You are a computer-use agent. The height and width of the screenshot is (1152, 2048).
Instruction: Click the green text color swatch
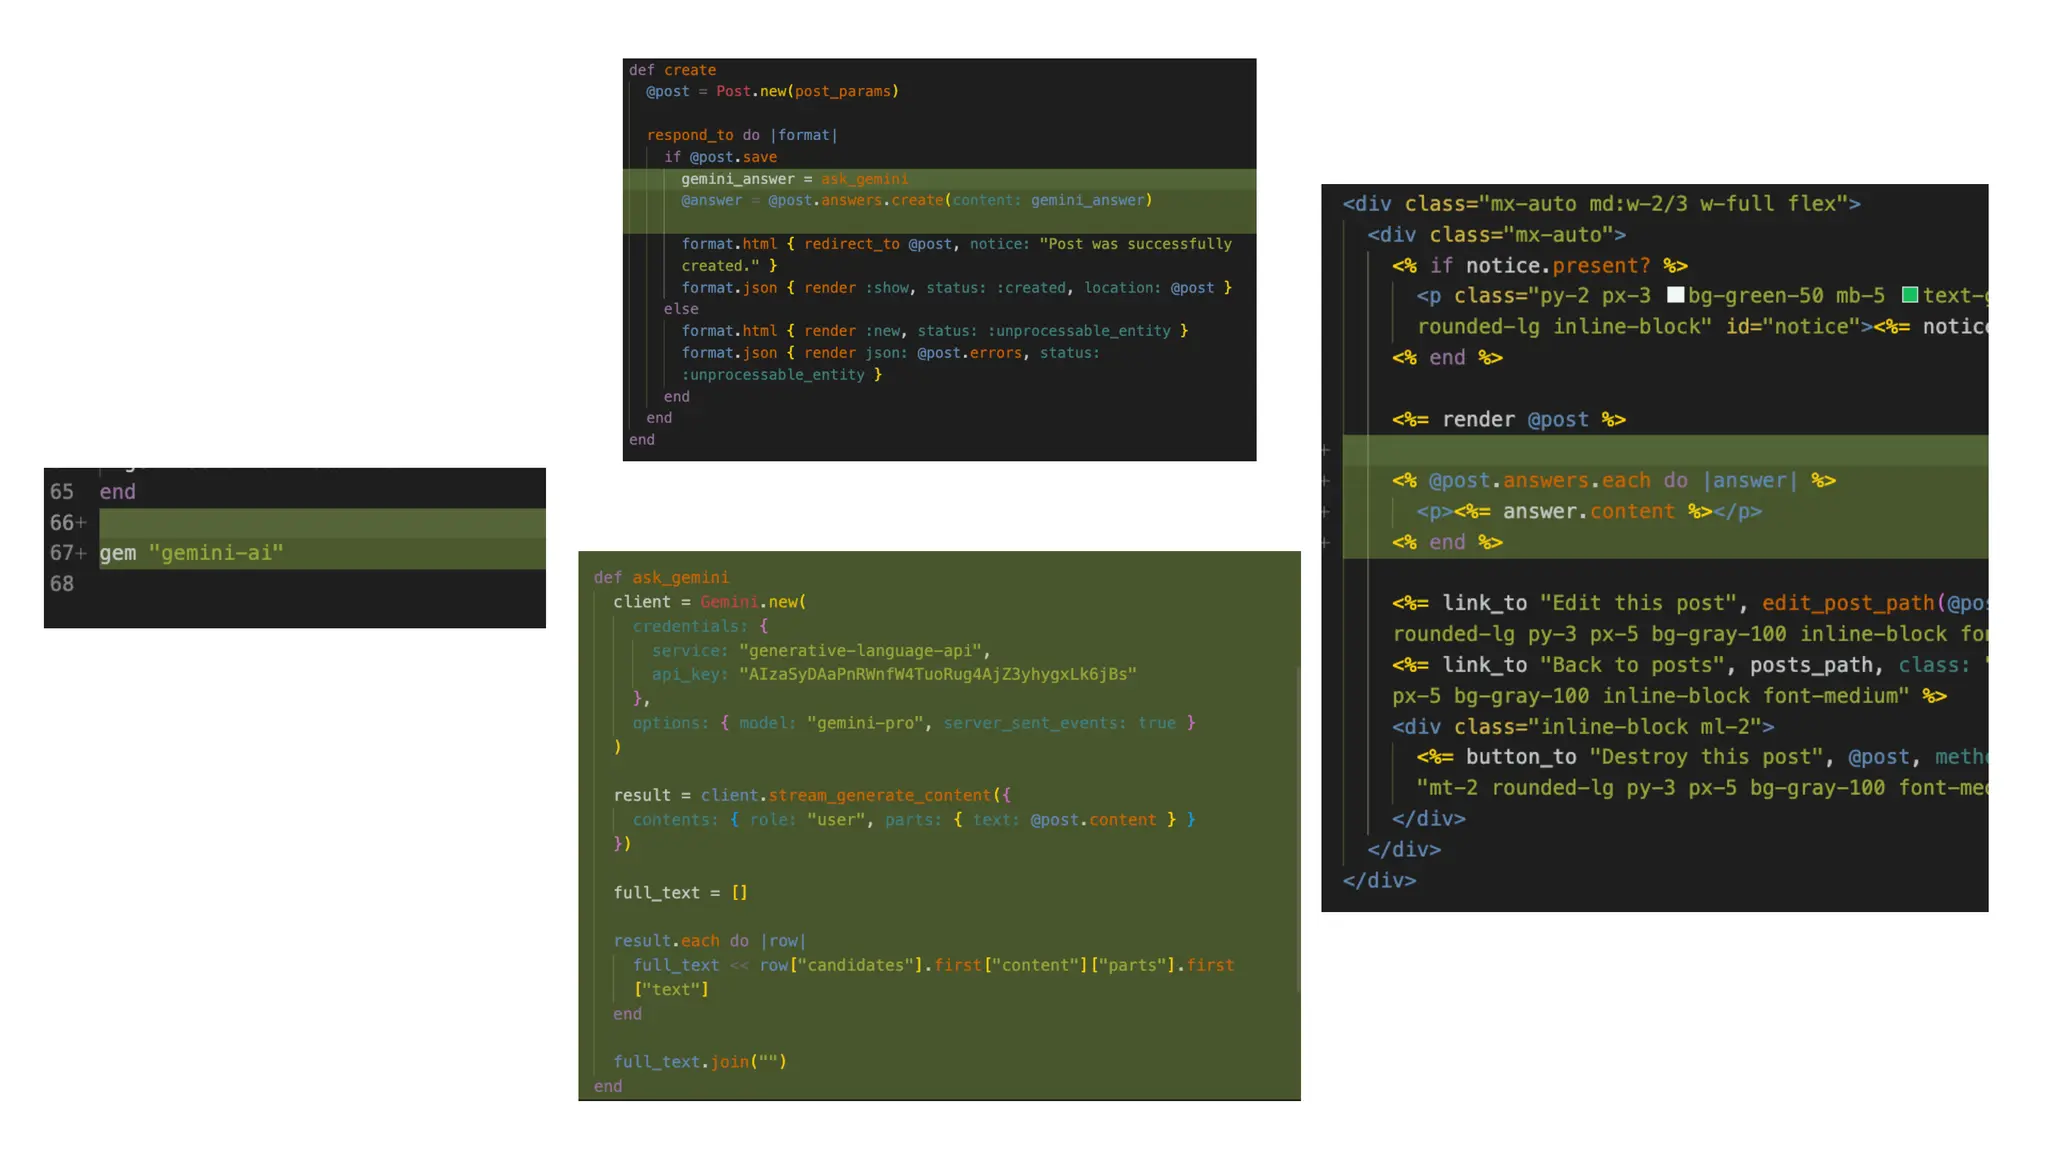[x=1909, y=295]
